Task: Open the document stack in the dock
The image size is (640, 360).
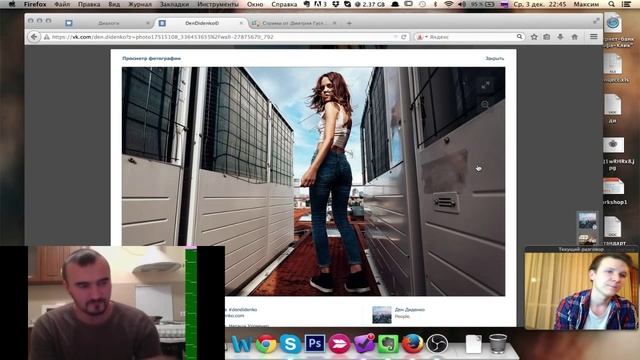Action: (473, 344)
